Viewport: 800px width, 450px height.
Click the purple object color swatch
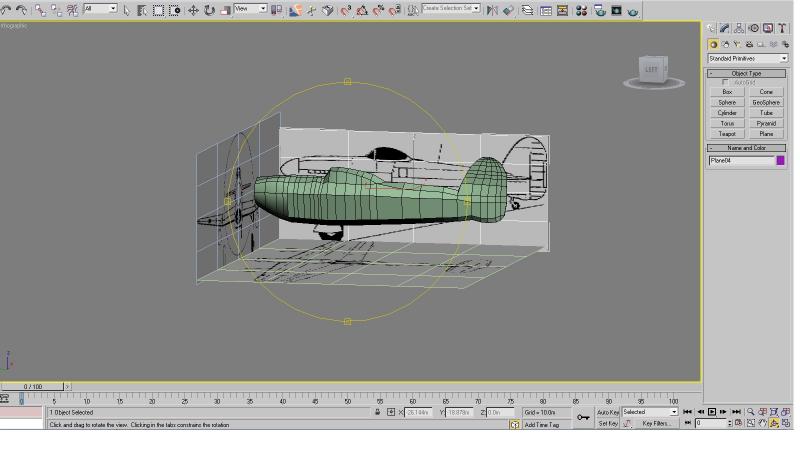tap(780, 161)
